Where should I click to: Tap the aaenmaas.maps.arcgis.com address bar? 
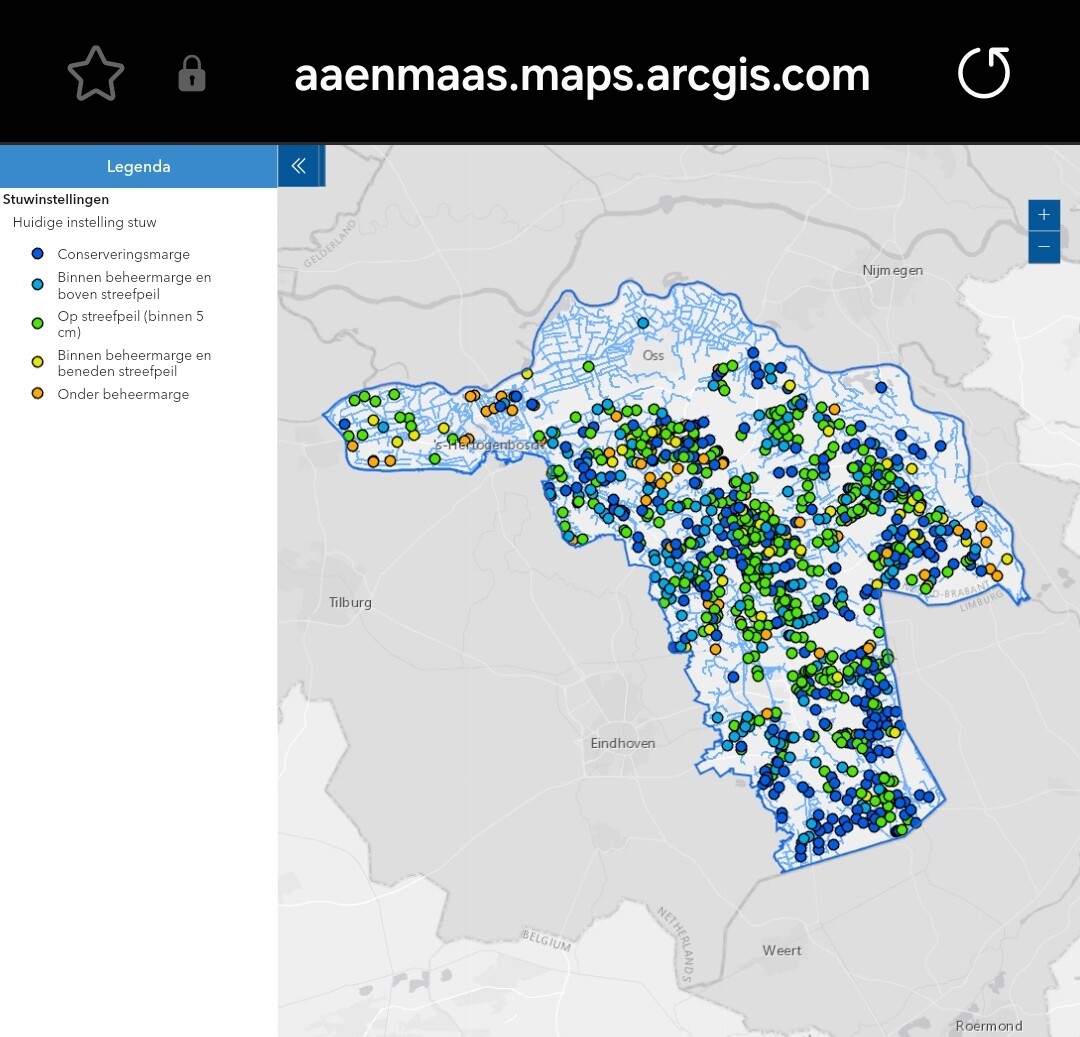click(582, 75)
